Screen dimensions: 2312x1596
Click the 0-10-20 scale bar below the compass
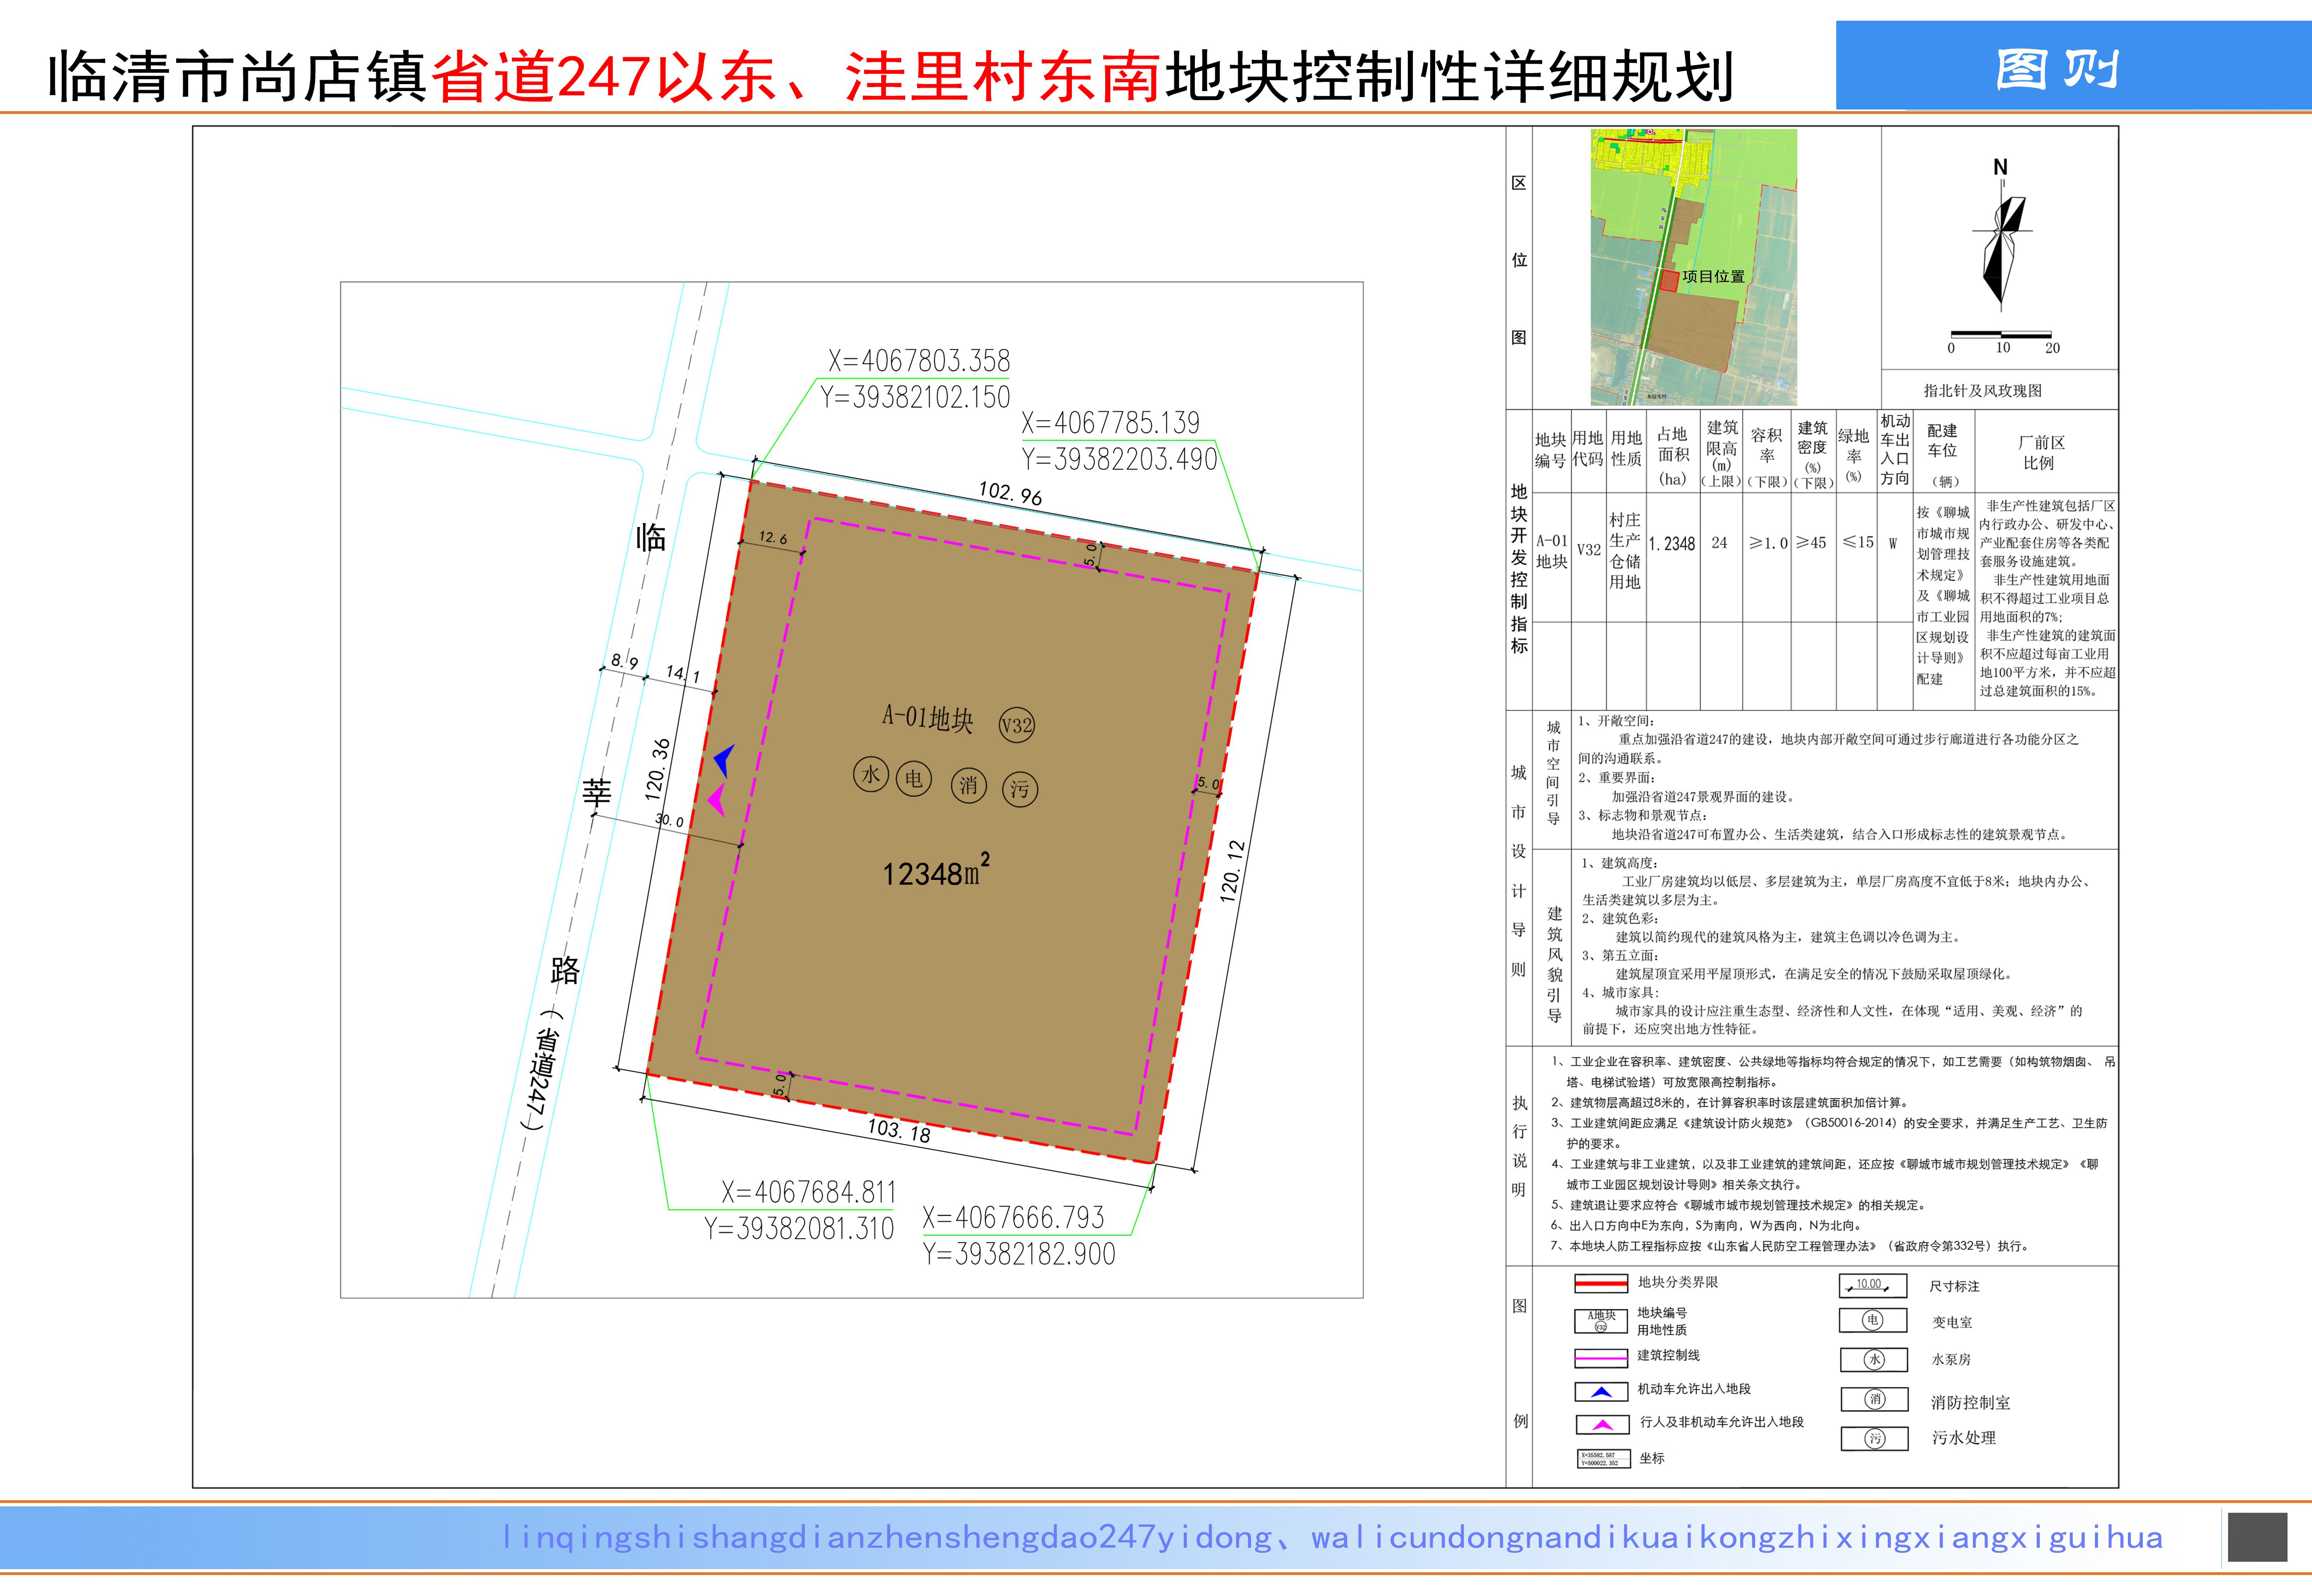[x=2001, y=335]
